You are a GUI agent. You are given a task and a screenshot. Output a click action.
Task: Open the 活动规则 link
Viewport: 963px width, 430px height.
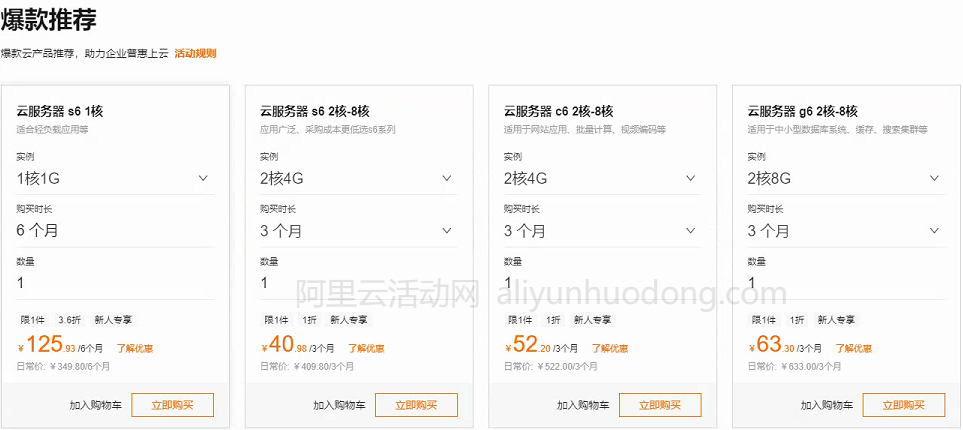[195, 53]
